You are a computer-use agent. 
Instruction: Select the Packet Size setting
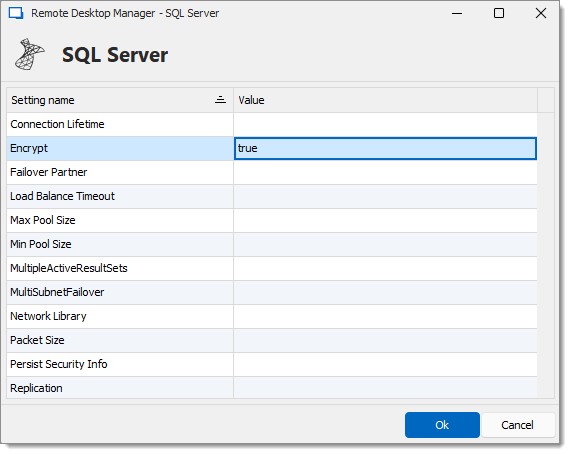120,340
